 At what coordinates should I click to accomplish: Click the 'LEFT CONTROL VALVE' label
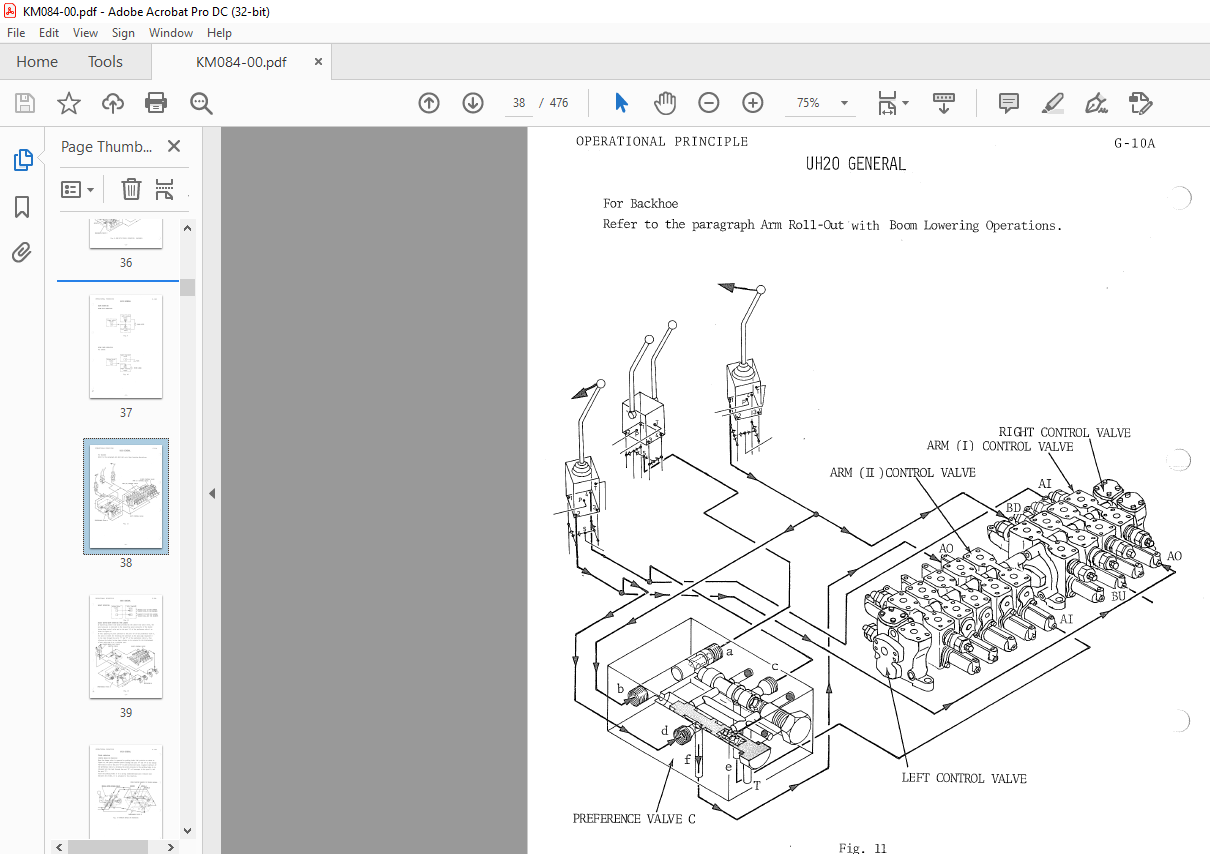point(964,778)
